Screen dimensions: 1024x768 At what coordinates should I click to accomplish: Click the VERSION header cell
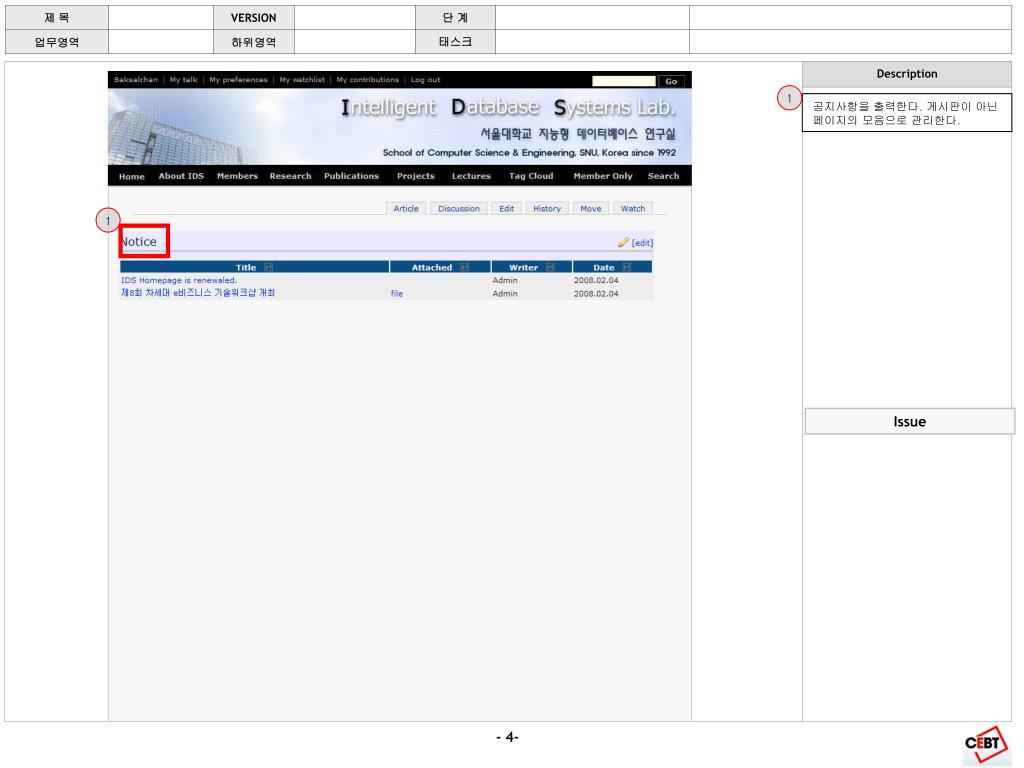pyautogui.click(x=253, y=18)
